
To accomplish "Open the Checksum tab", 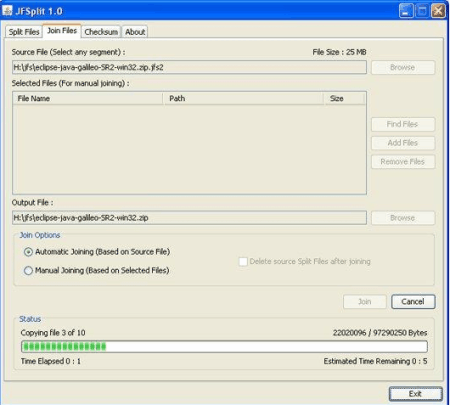I will (x=101, y=32).
